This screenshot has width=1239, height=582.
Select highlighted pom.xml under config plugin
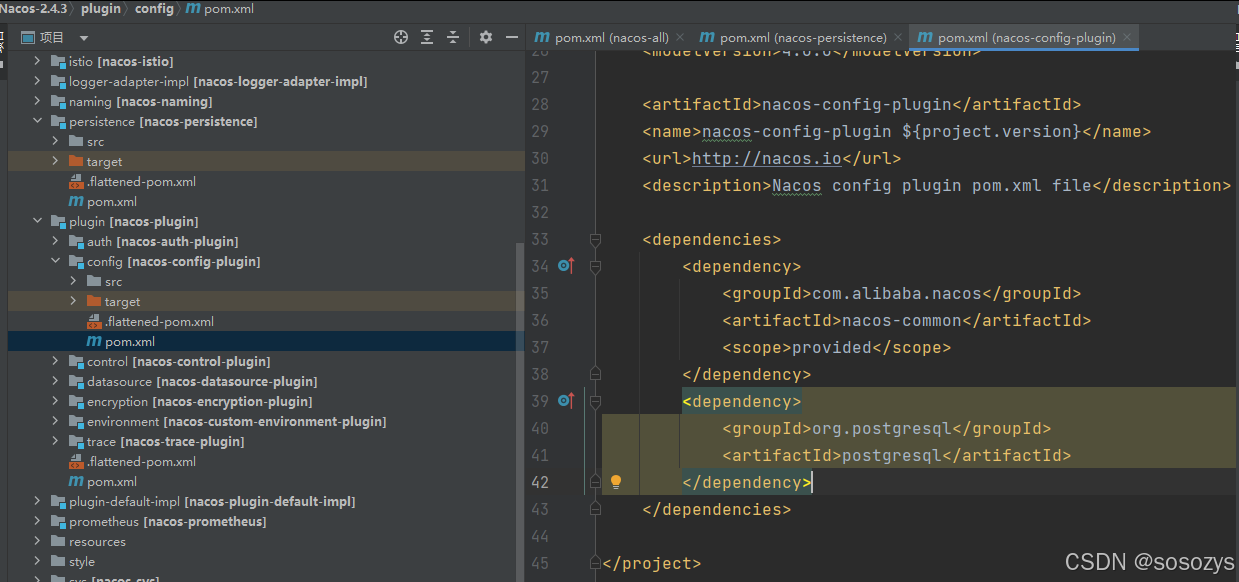coord(130,341)
